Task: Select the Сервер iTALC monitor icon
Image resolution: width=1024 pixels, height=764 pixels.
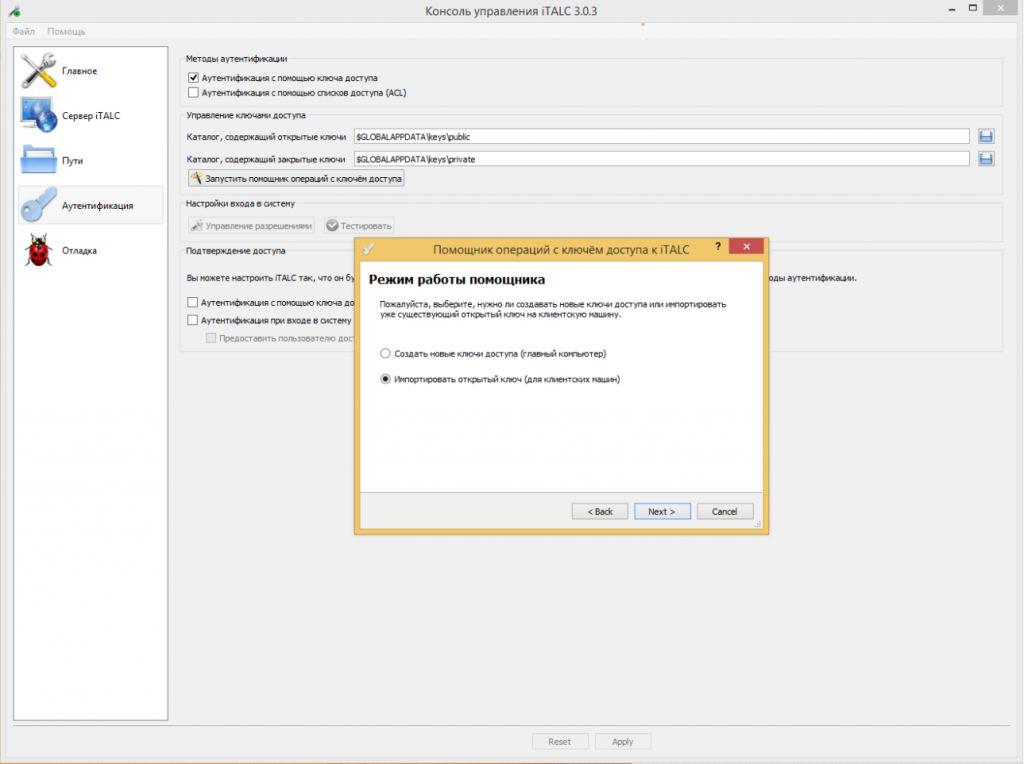Action: pyautogui.click(x=39, y=116)
